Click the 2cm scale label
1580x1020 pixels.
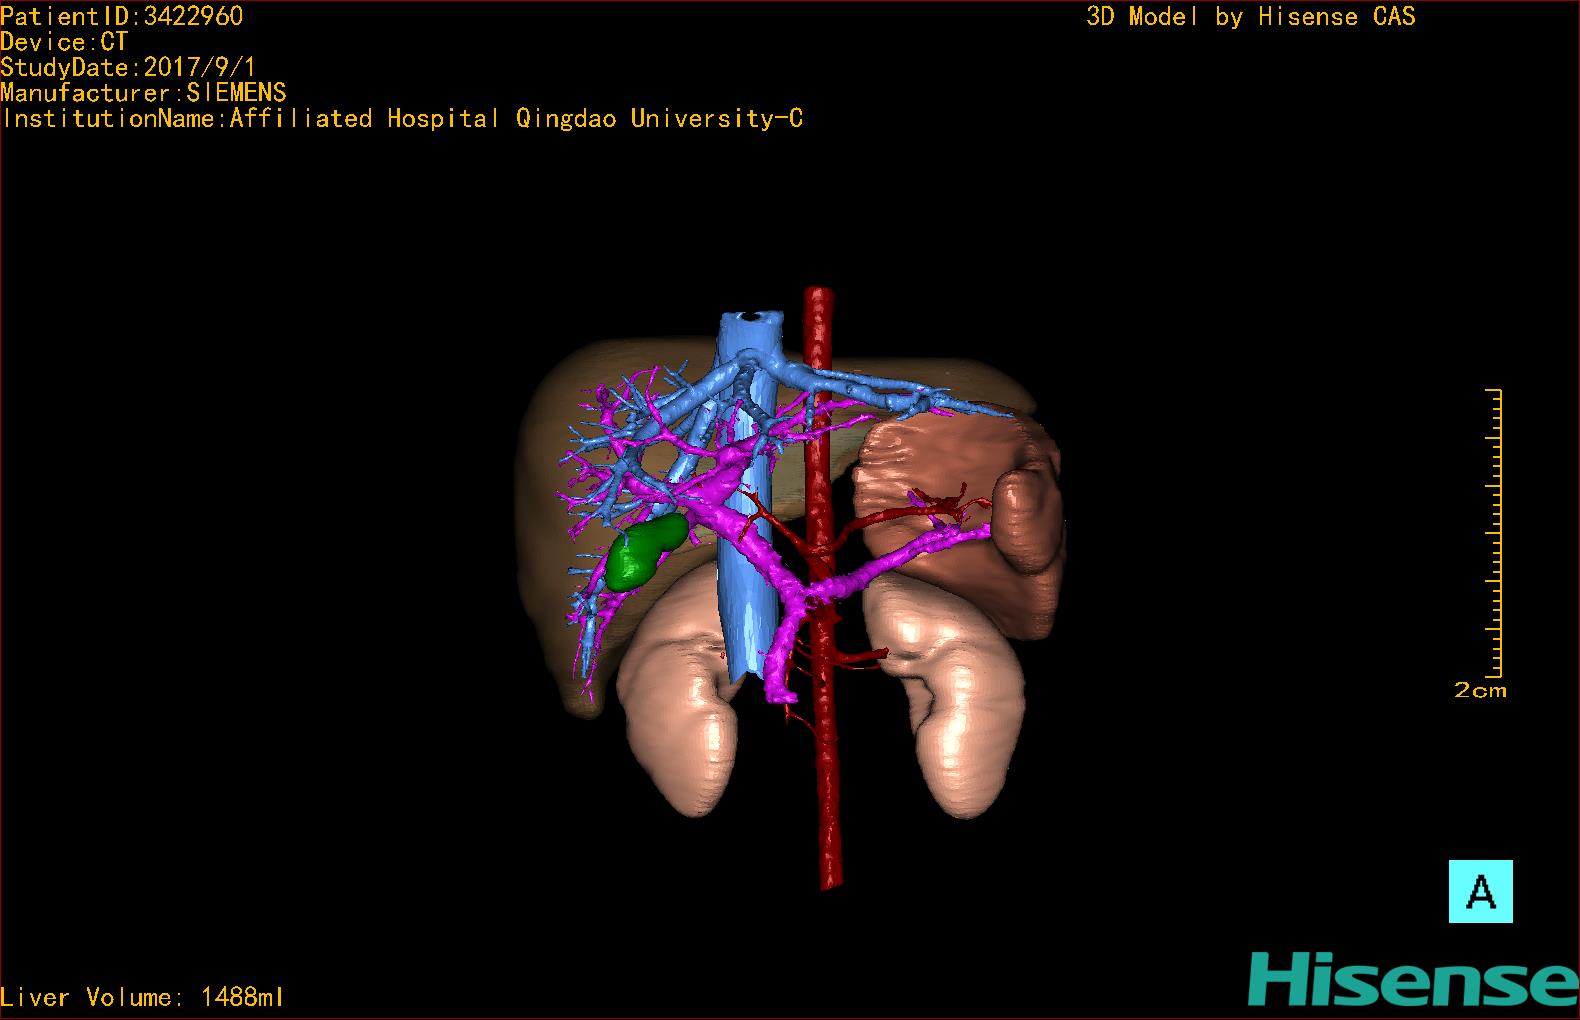point(1480,690)
